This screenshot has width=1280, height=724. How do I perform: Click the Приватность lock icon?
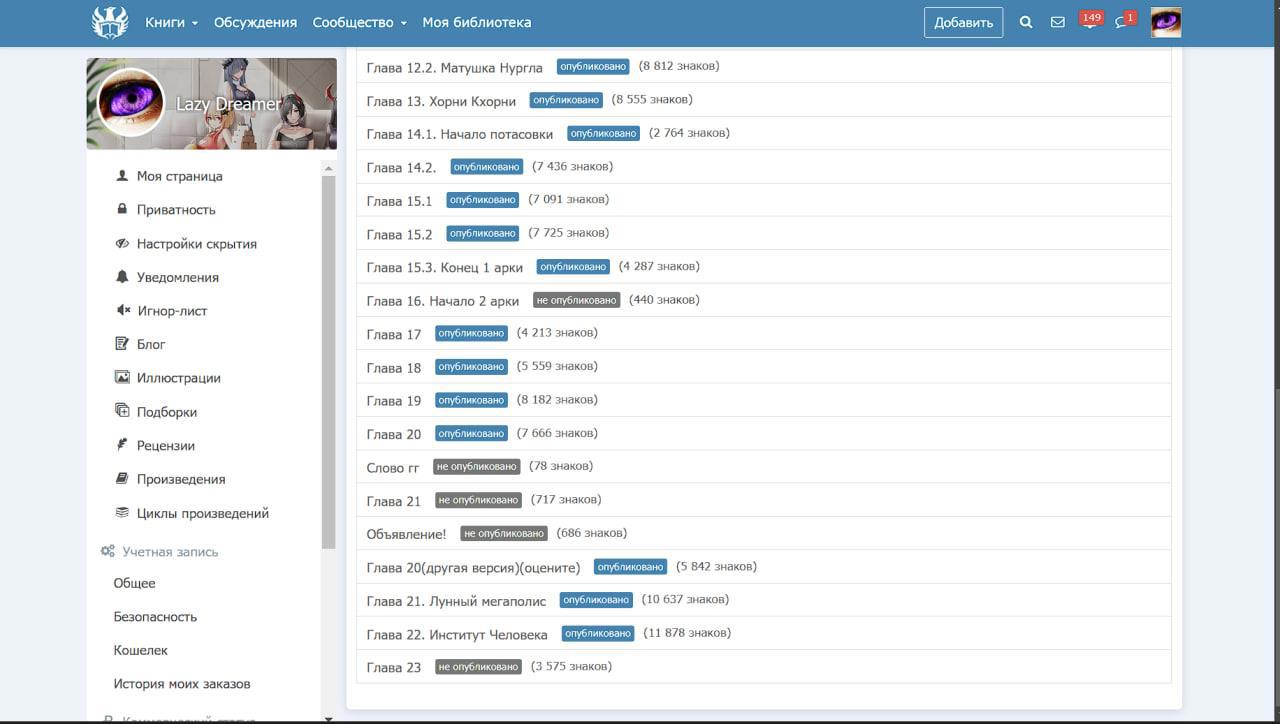coord(122,210)
